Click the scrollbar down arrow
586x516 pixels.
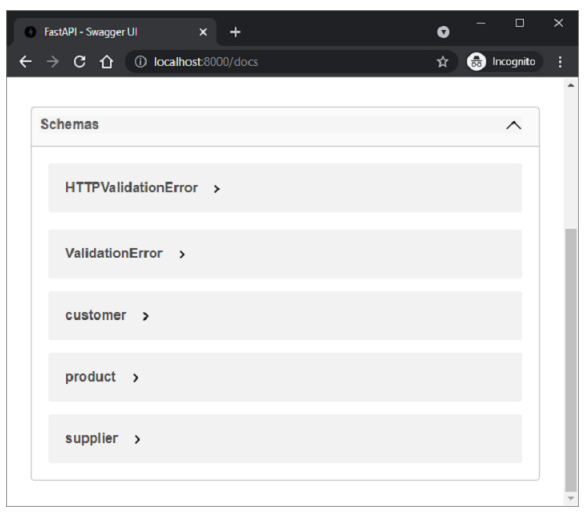point(571,498)
